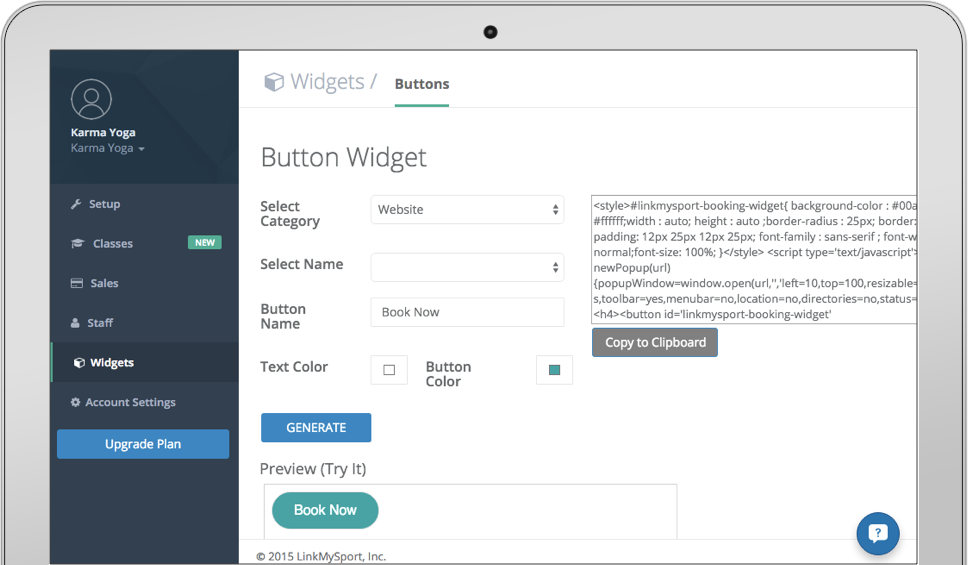This screenshot has width=969, height=565.
Task: Open the help chat bubble icon
Action: click(878, 533)
